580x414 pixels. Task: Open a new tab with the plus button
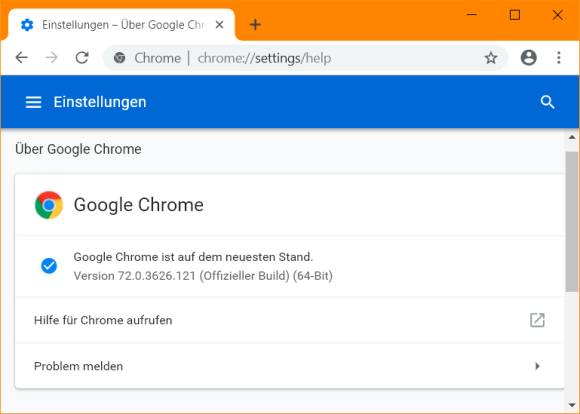coord(255,25)
